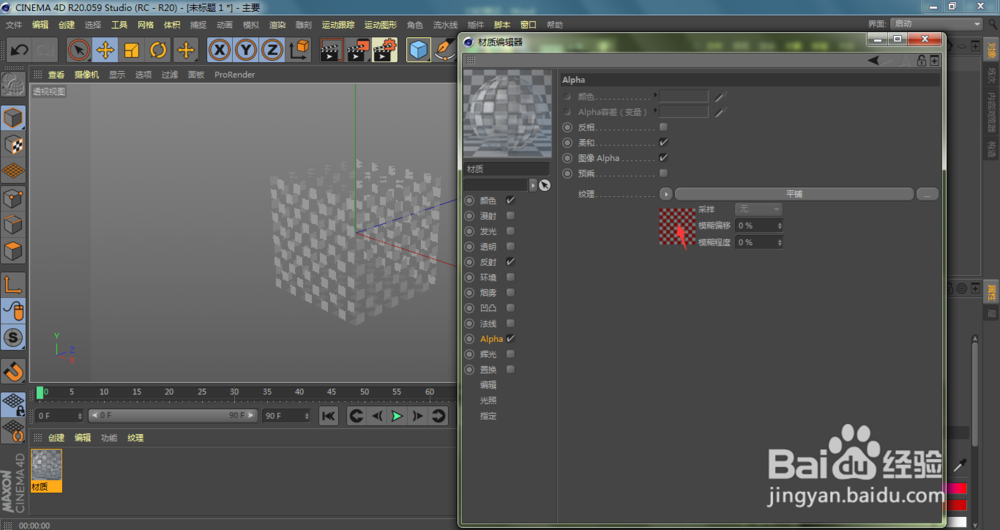Open the 运动图形 menu
The width and height of the screenshot is (1000, 530).
[380, 25]
